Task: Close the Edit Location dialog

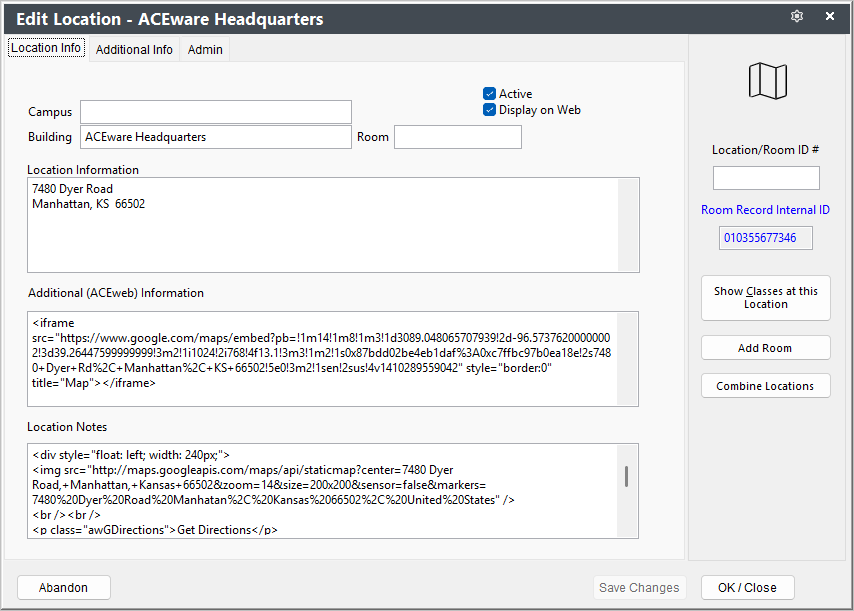Action: (829, 16)
